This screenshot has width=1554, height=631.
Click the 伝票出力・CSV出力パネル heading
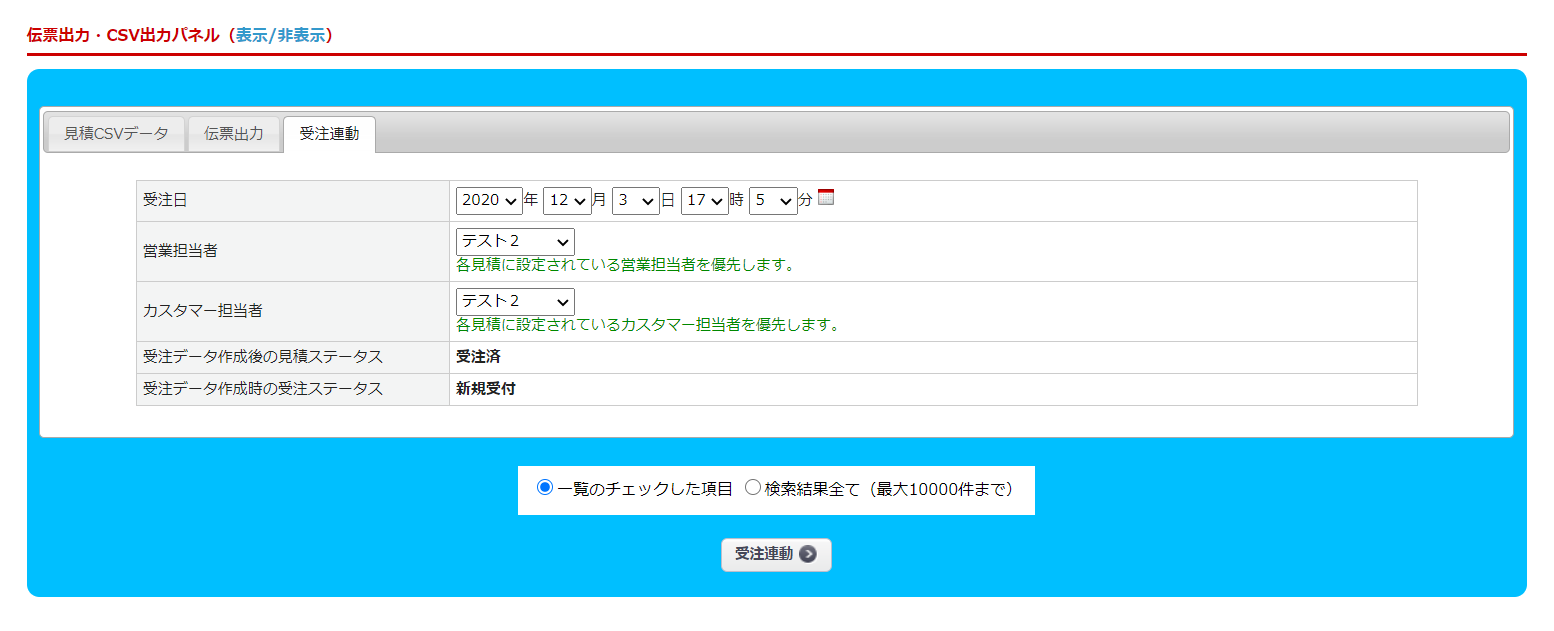click(x=123, y=35)
